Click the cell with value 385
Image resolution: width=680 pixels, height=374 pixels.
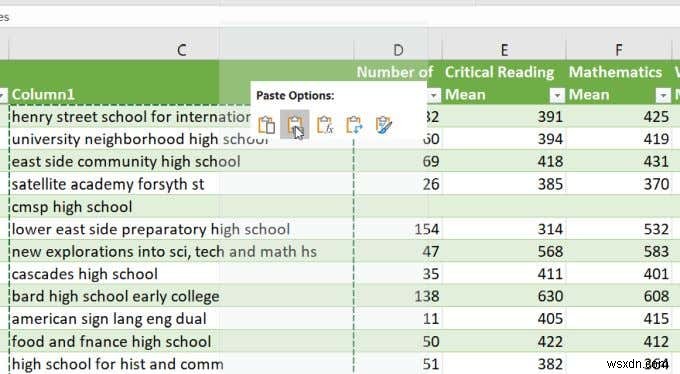coord(504,184)
